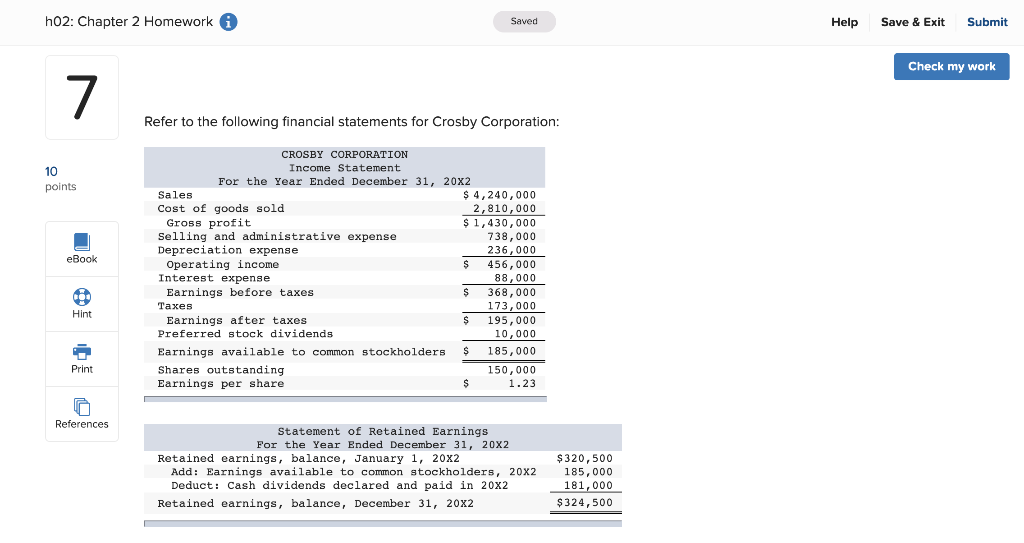The width and height of the screenshot is (1024, 543).
Task: Click the Deduct: Cash dividends value 181,000
Action: (588, 485)
